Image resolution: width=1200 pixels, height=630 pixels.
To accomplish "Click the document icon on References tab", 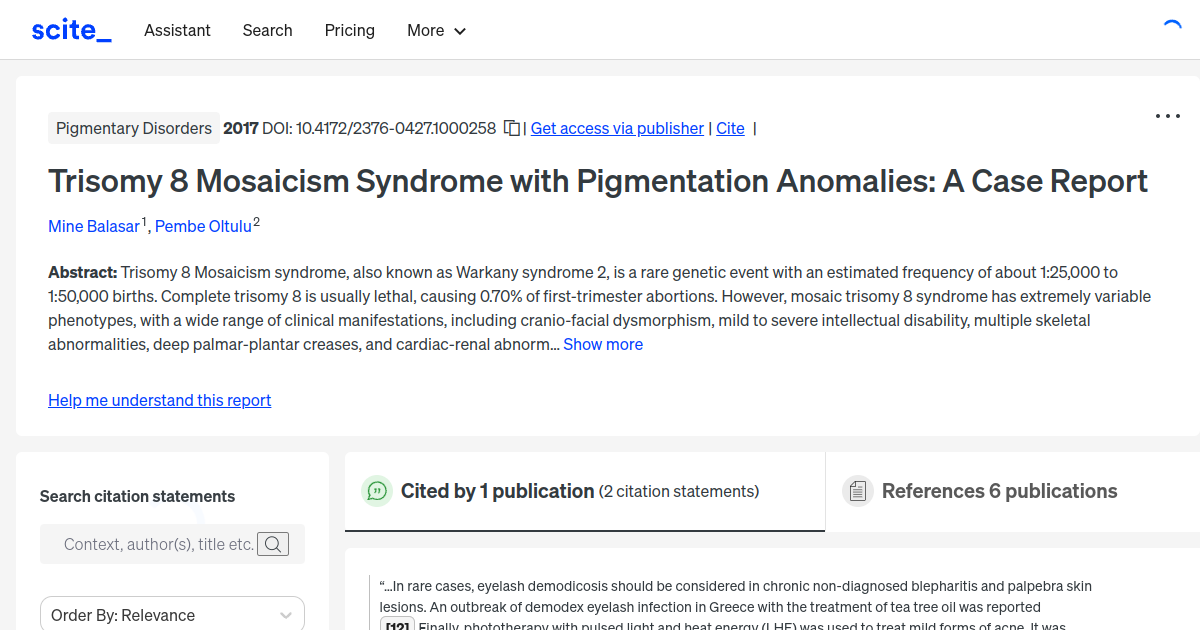I will point(857,490).
